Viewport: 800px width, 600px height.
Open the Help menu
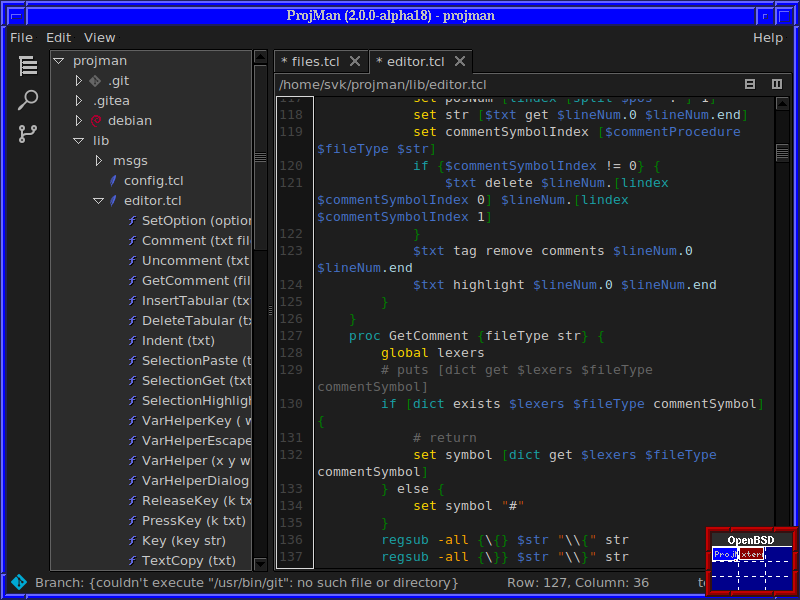(768, 37)
